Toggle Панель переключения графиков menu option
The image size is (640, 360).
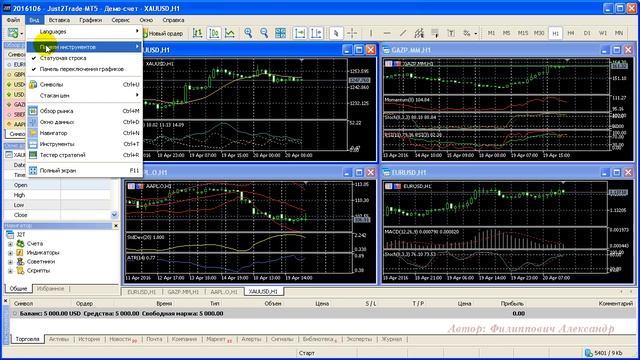(x=84, y=69)
